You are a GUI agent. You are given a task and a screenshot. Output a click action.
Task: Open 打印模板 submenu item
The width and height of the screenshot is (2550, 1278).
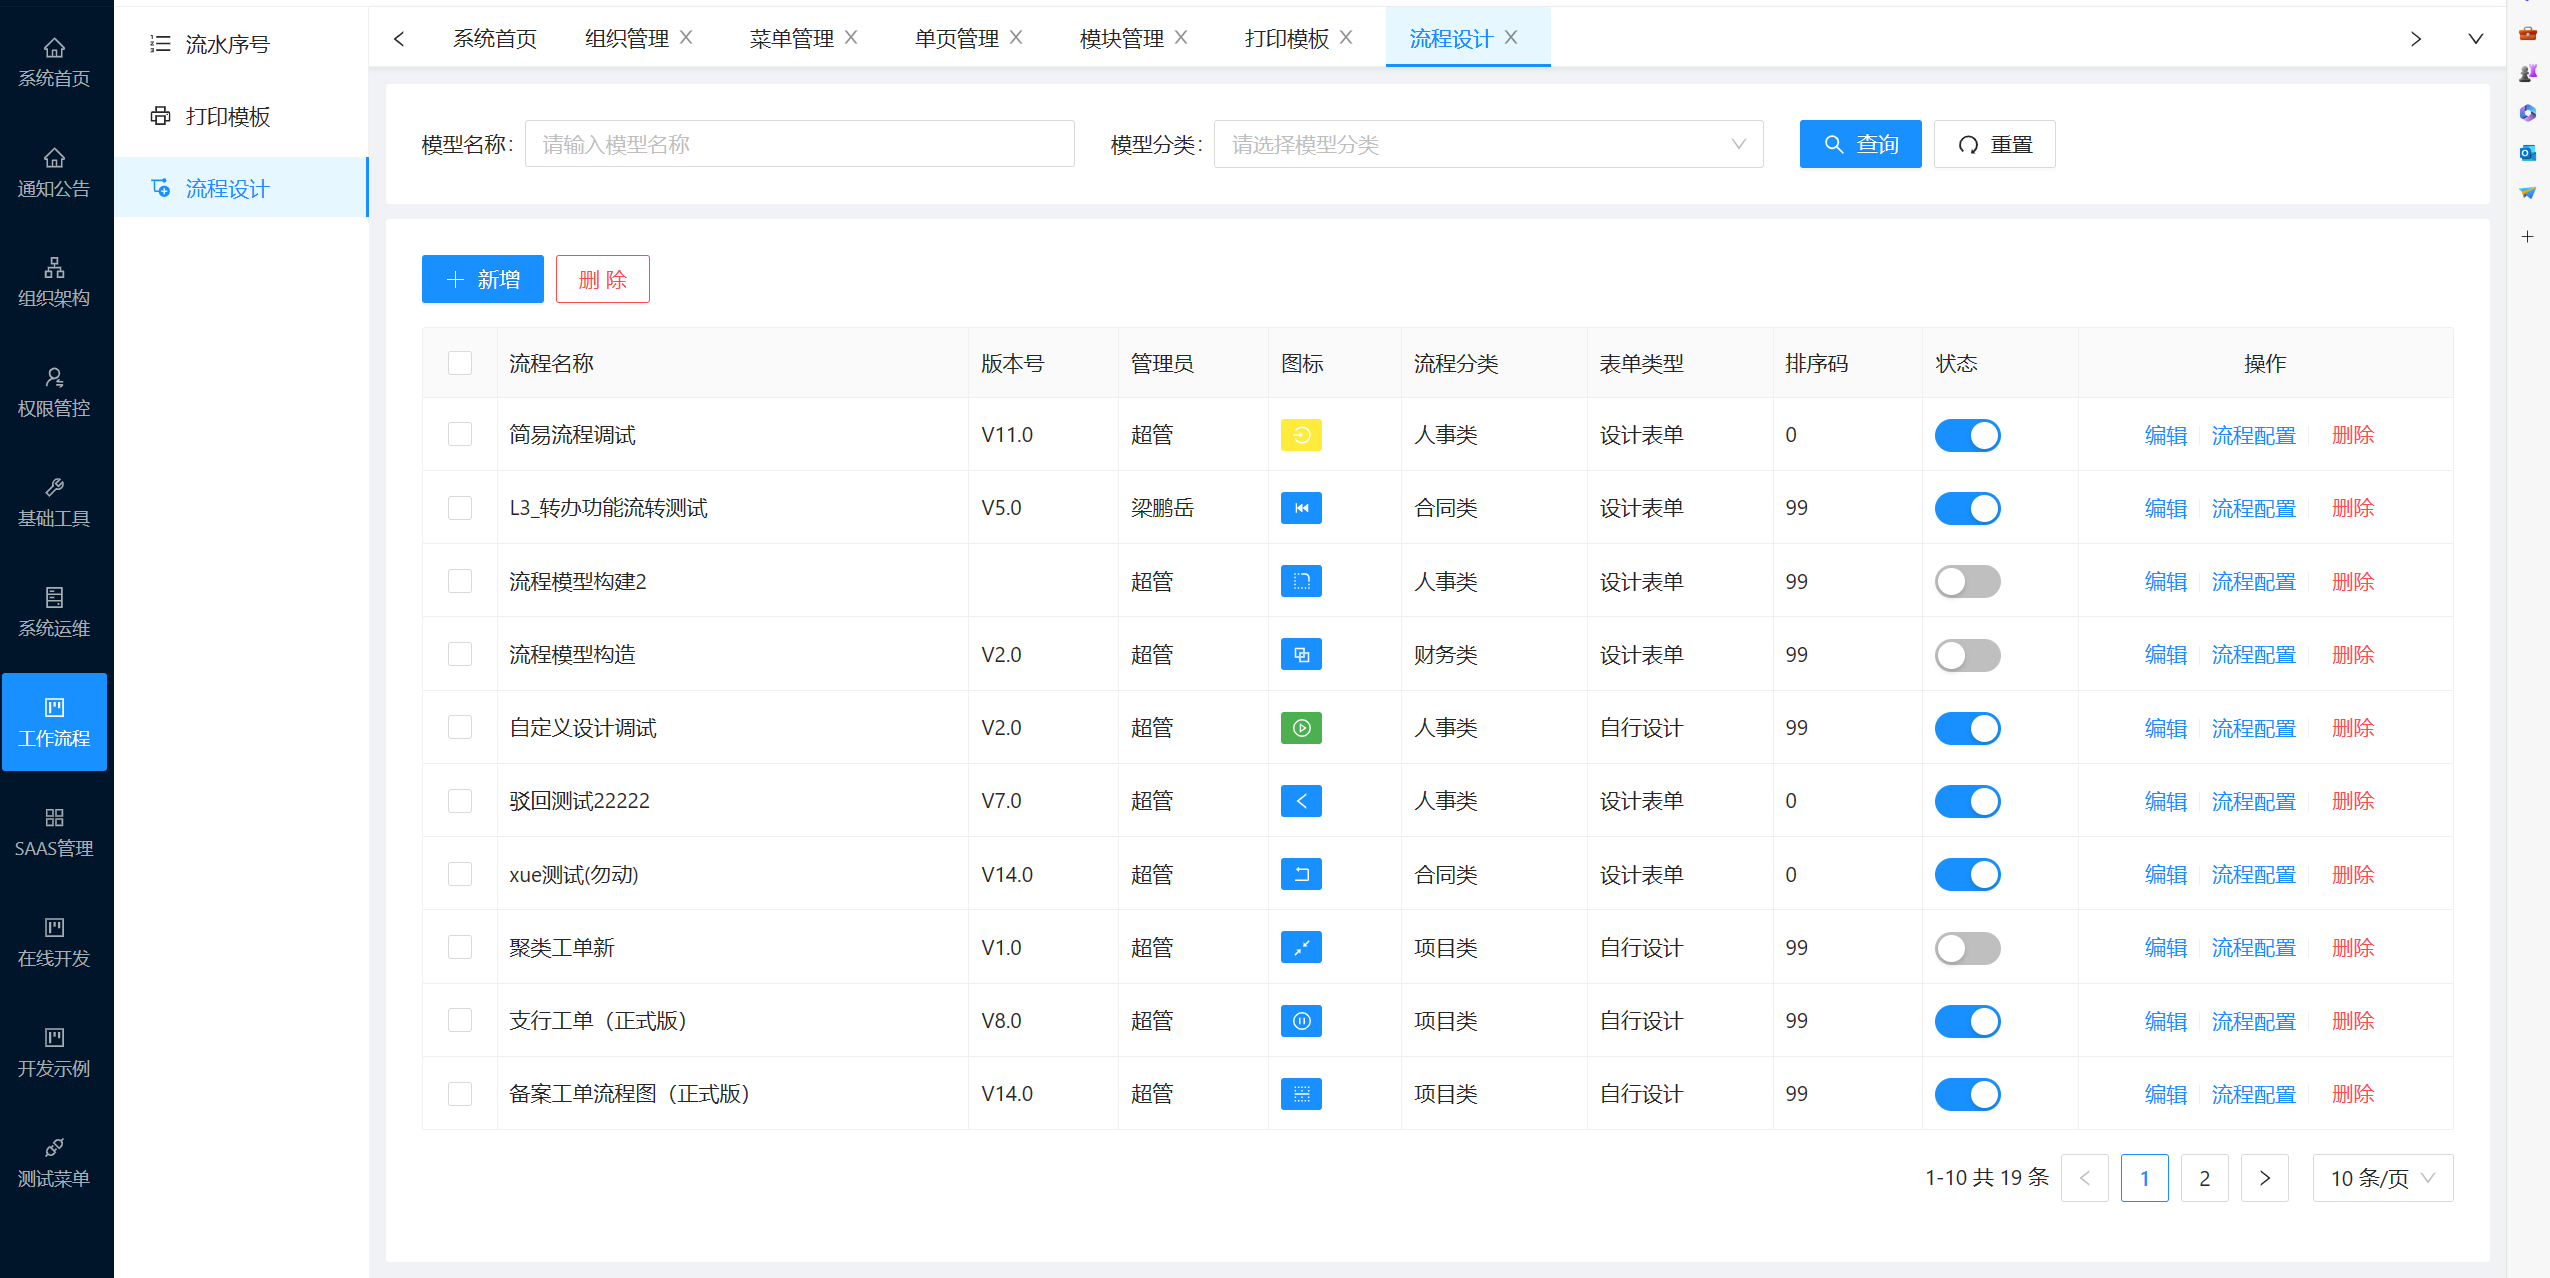241,116
